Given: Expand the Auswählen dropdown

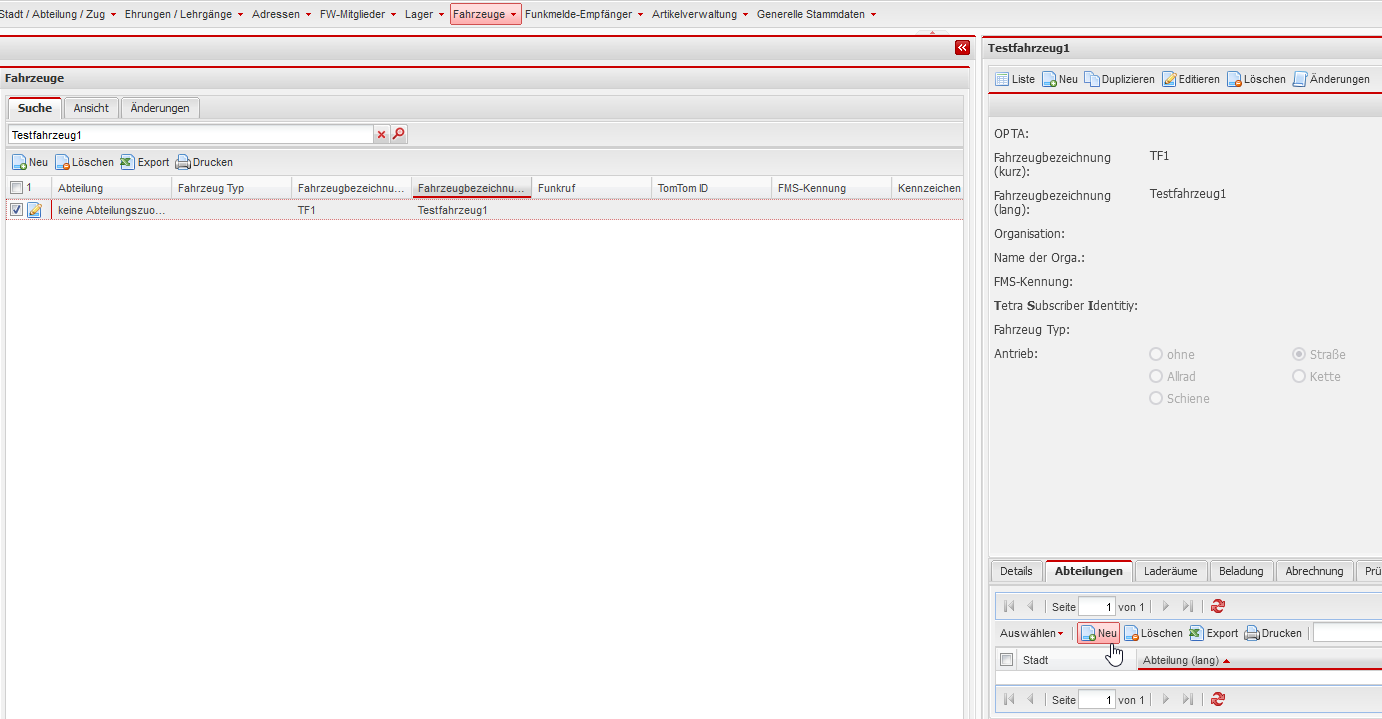Looking at the screenshot, I should (1031, 633).
